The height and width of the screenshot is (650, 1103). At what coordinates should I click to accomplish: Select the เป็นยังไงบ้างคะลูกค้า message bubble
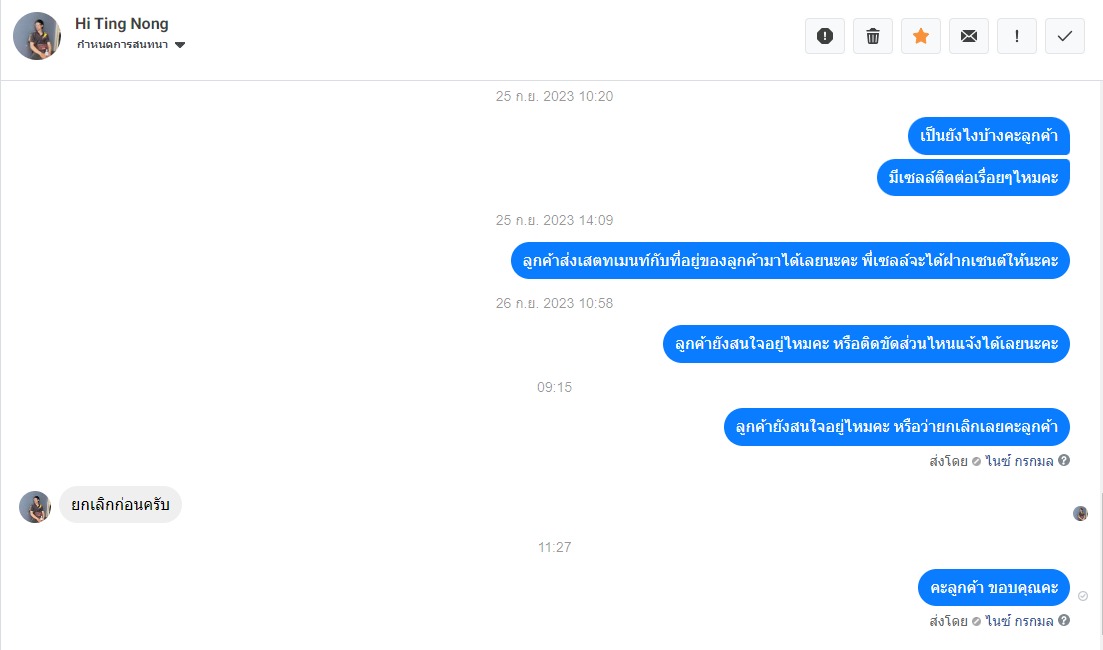(x=988, y=136)
